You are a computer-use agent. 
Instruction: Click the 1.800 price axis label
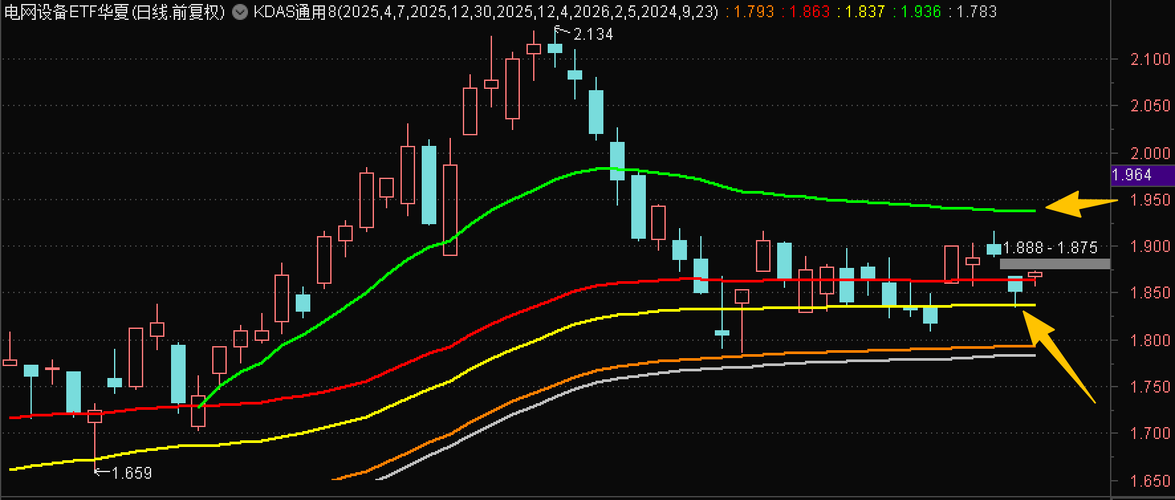click(x=1152, y=340)
